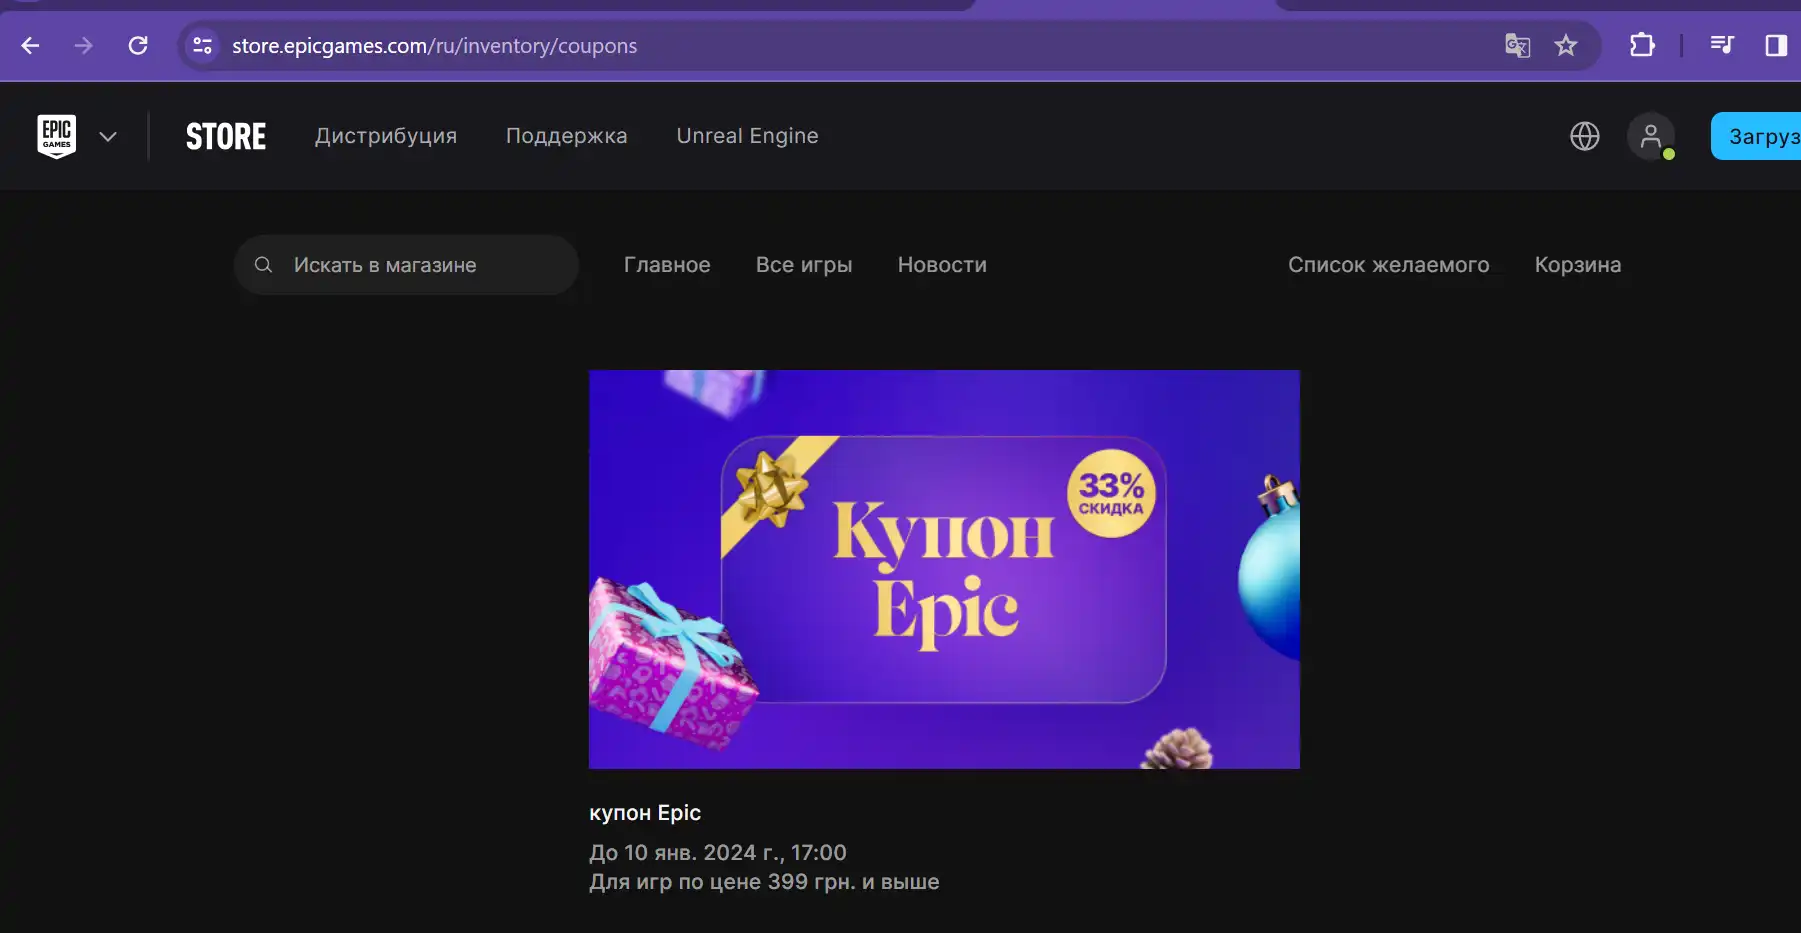Expand the chevron next to Epic logo
Screen dimensions: 1801x933
coord(108,136)
